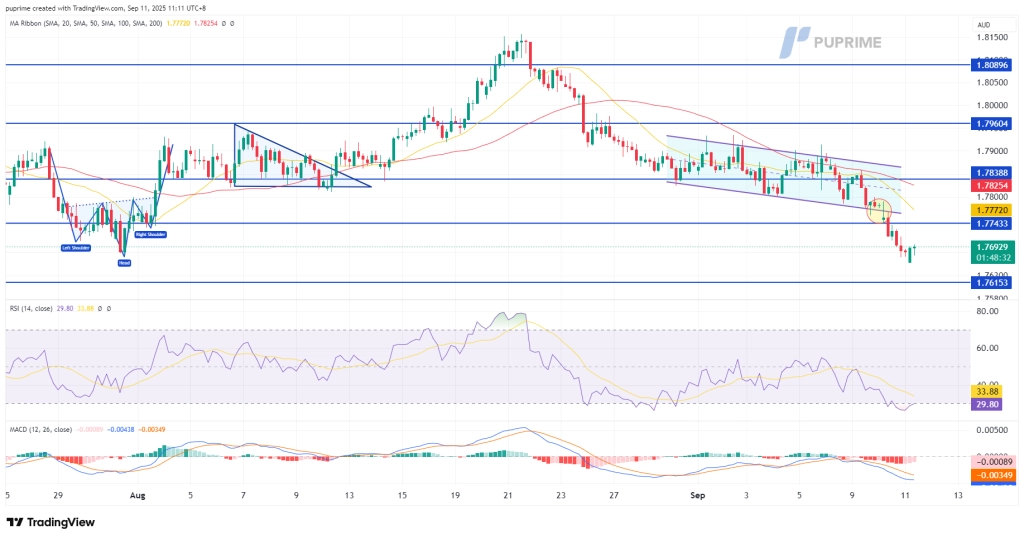Click the green 1.76929 current price label
This screenshot has width=1024, height=539.
point(992,248)
